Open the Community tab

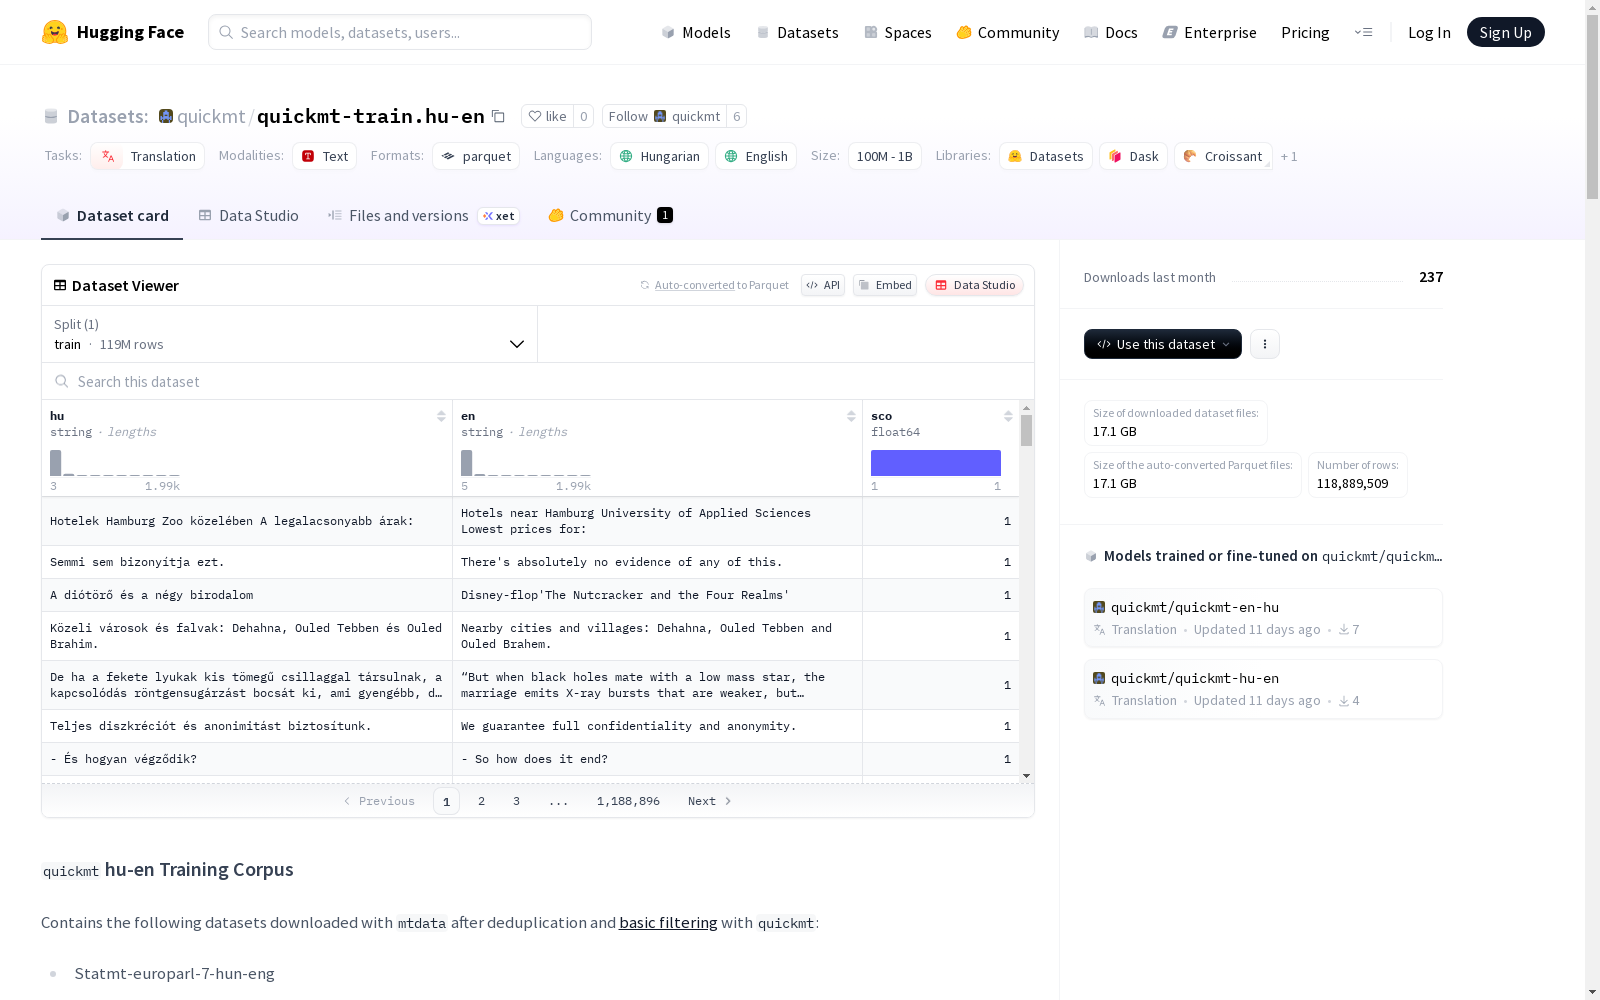(x=610, y=216)
